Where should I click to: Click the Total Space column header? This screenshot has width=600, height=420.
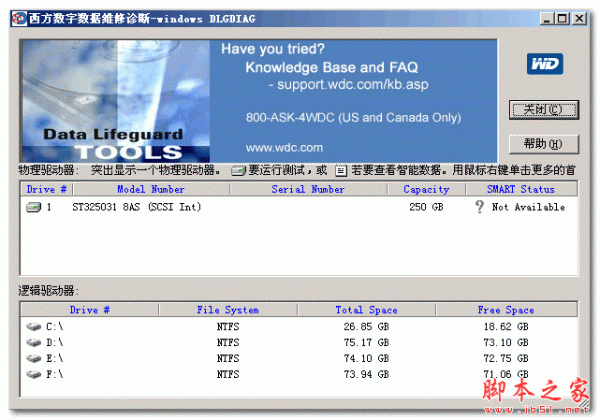pos(367,310)
